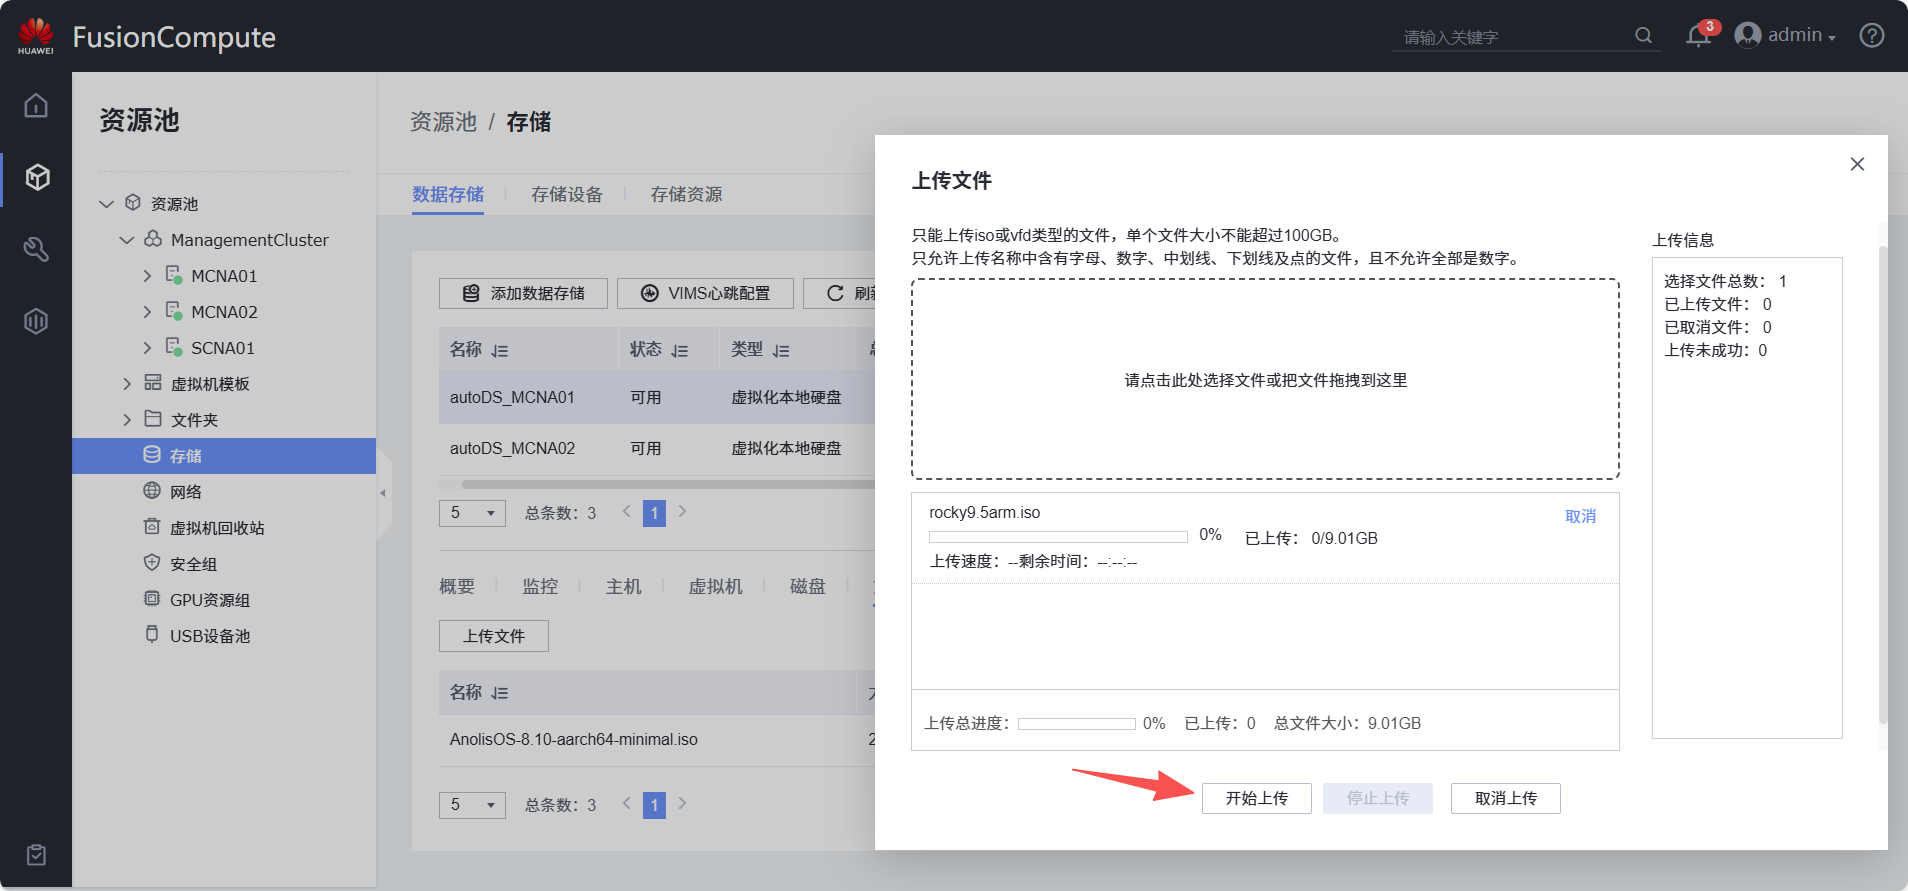
Task: Select the autoDS_MCNA02 table row
Action: pyautogui.click(x=657, y=448)
